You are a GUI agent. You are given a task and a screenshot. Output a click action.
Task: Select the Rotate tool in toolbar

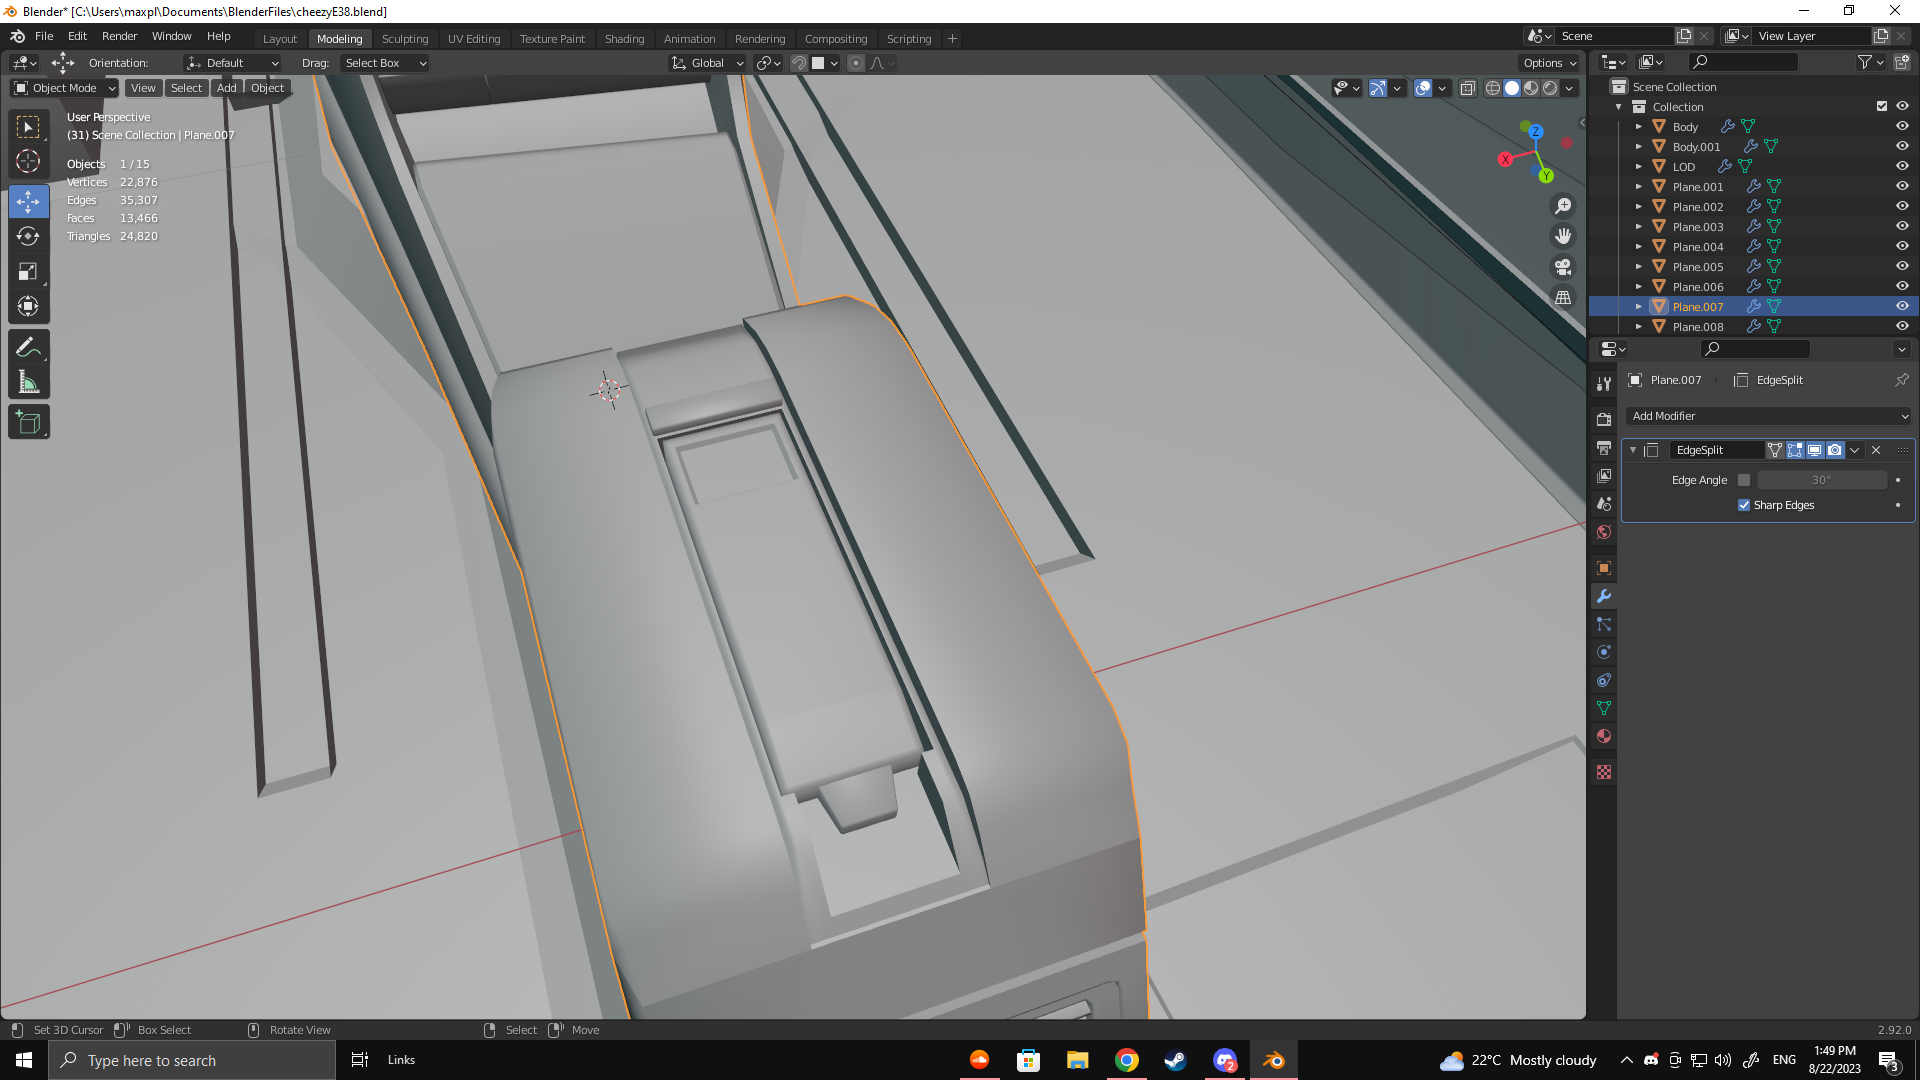pyautogui.click(x=28, y=236)
